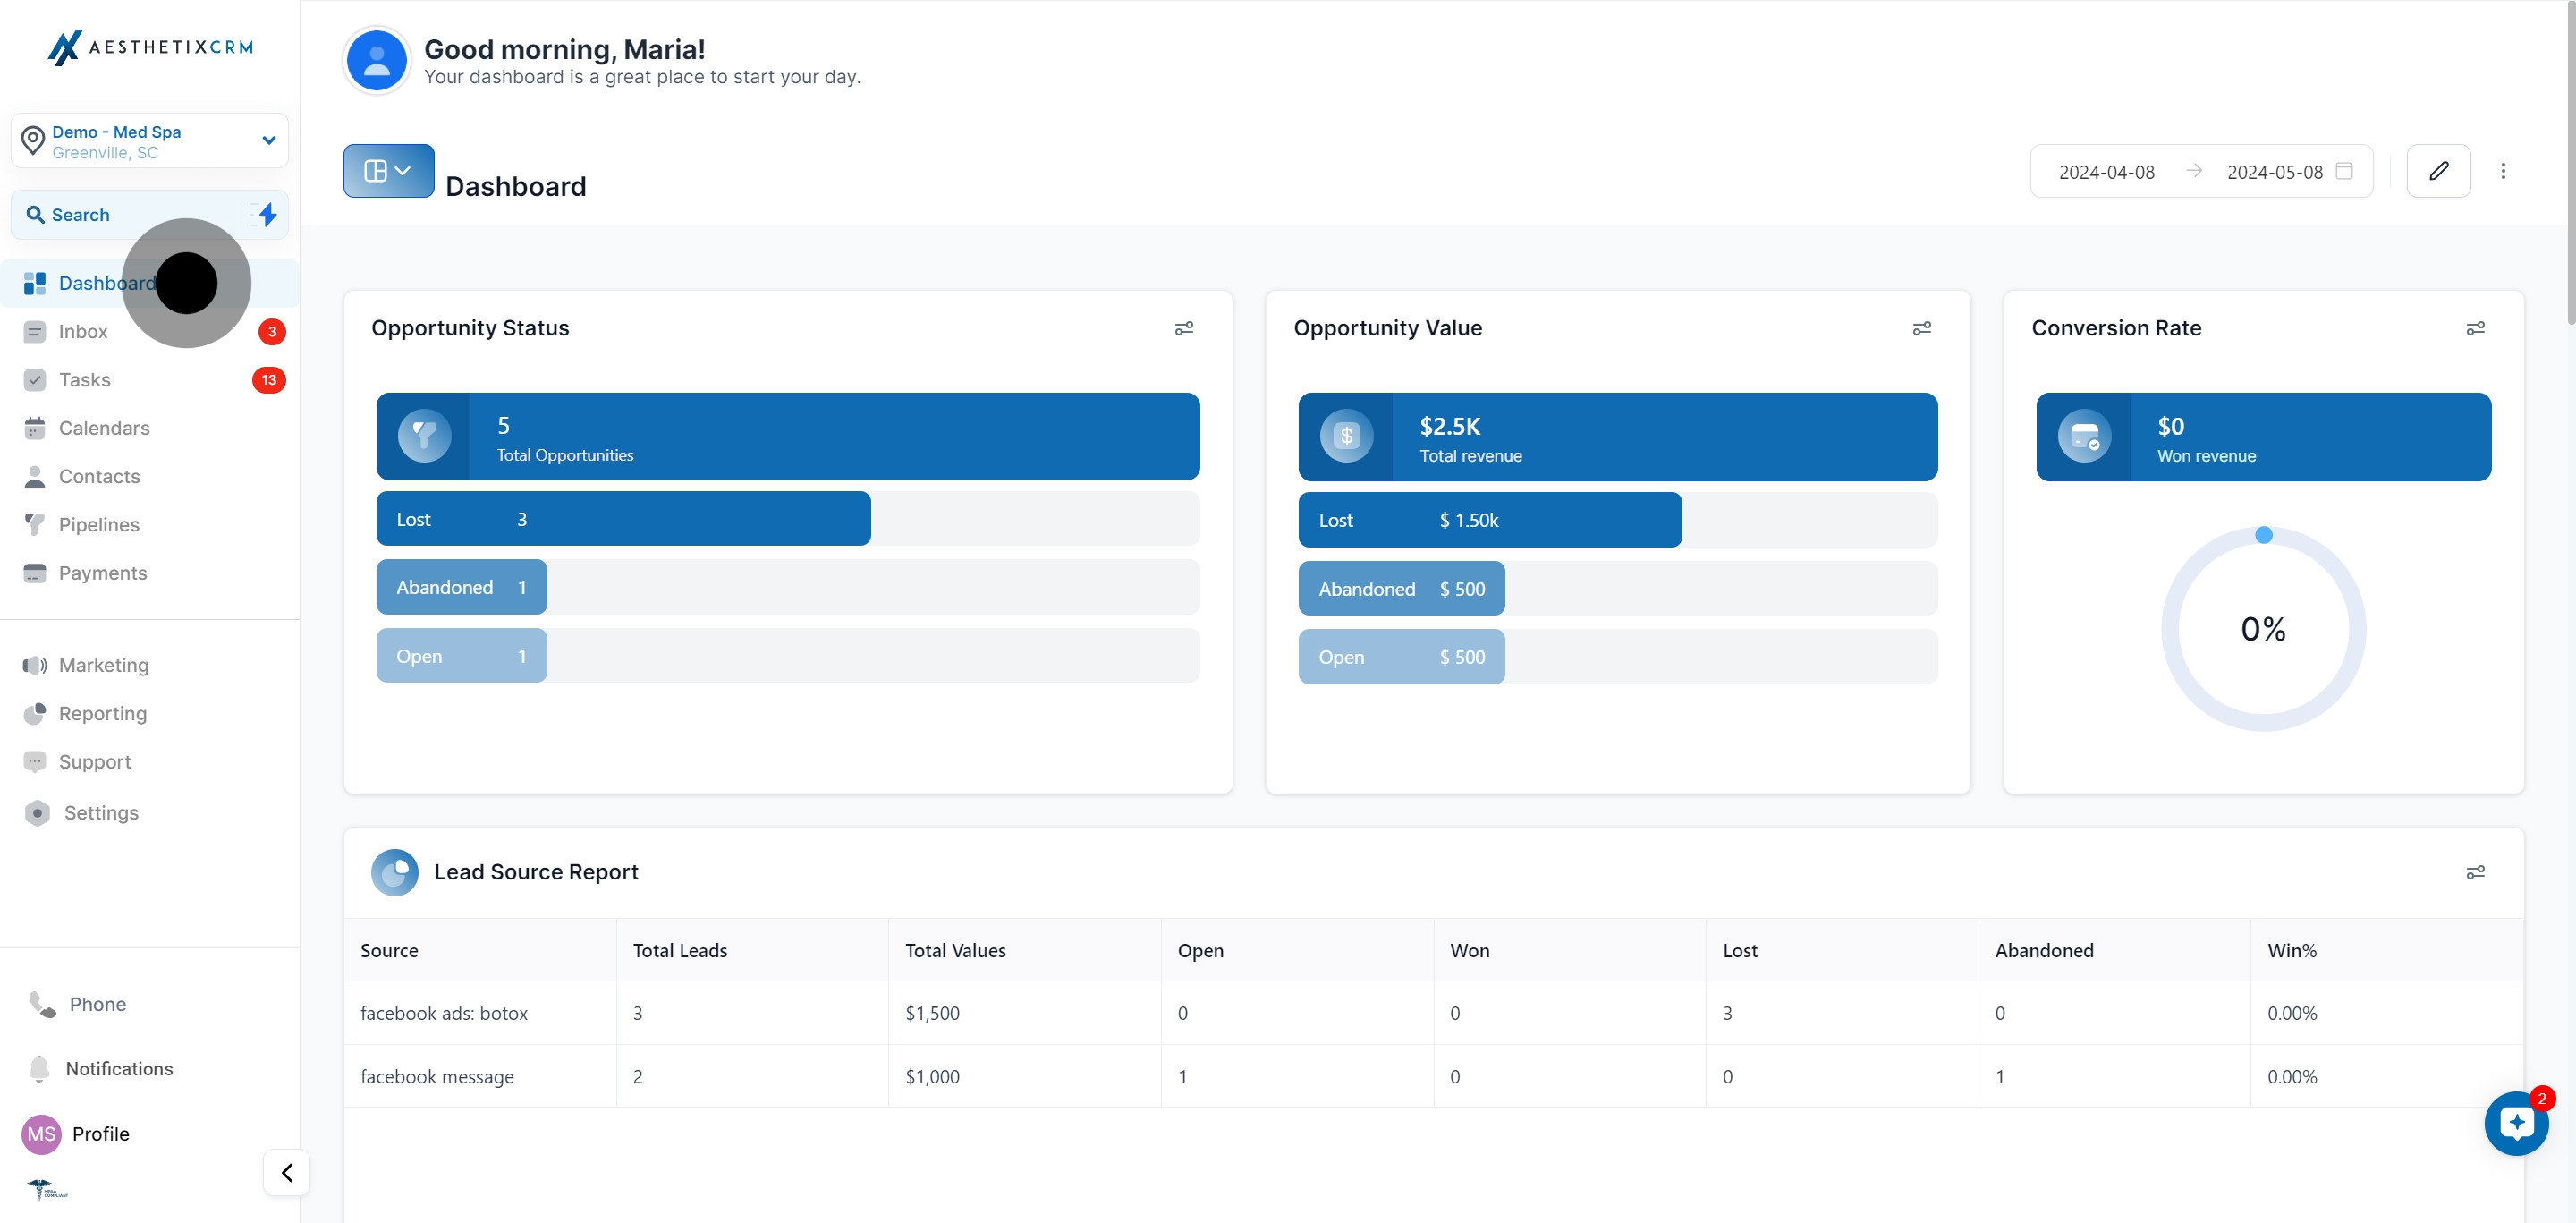The image size is (2576, 1223).
Task: Select the start date 2024-04-08 field
Action: click(x=2106, y=172)
